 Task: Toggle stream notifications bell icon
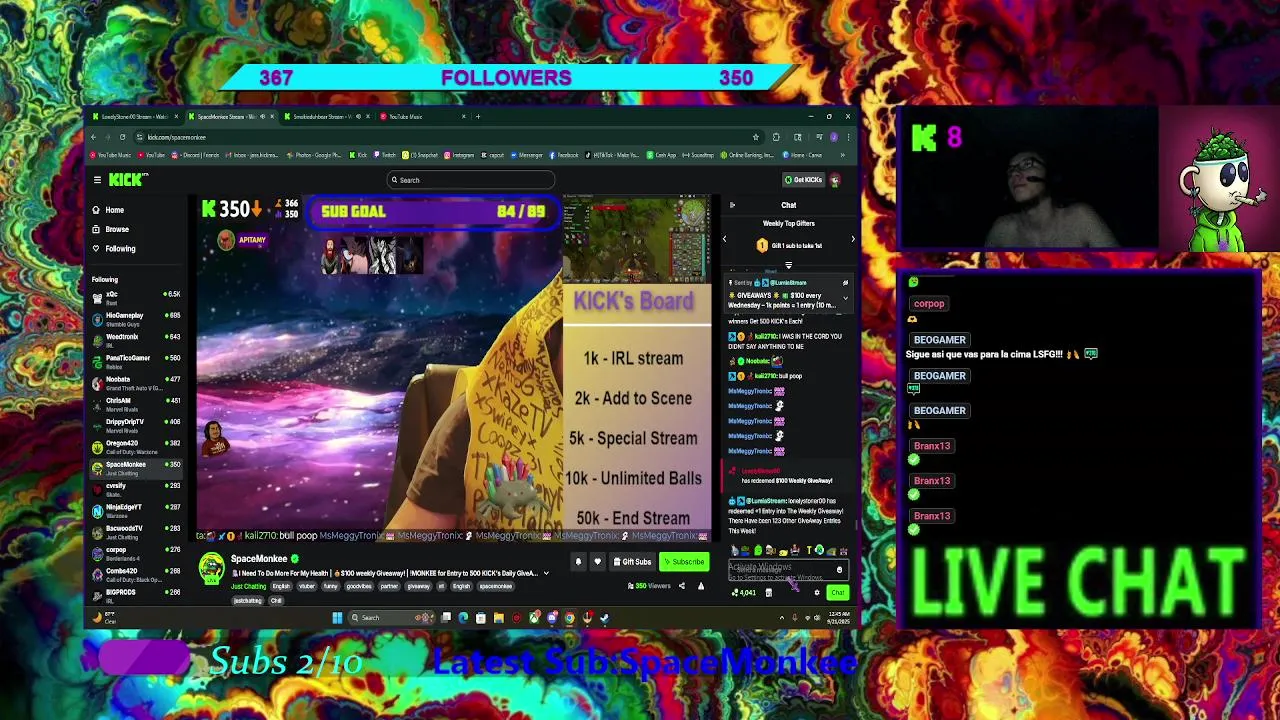click(578, 562)
